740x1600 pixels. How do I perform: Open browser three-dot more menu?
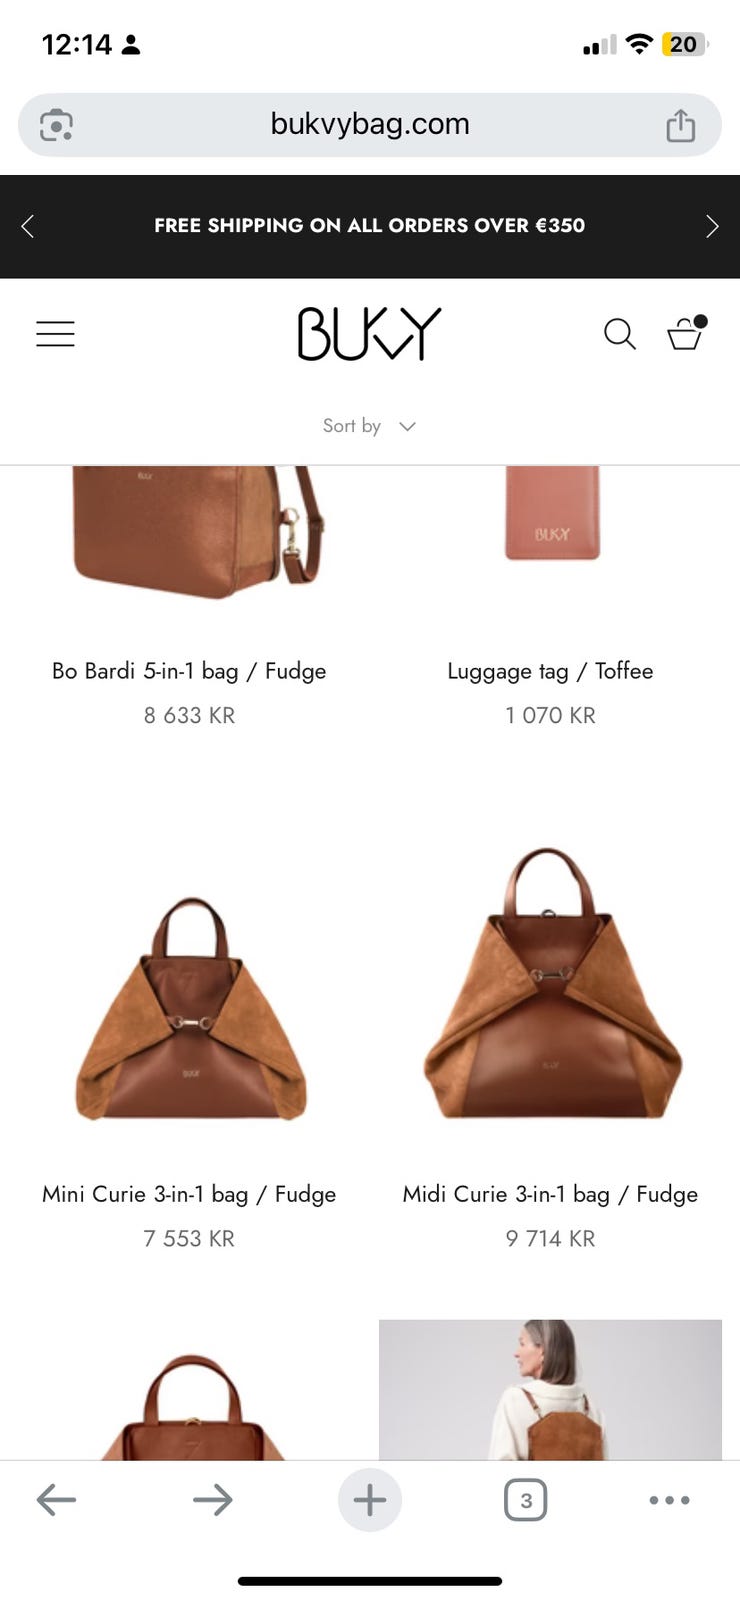pyautogui.click(x=670, y=1500)
